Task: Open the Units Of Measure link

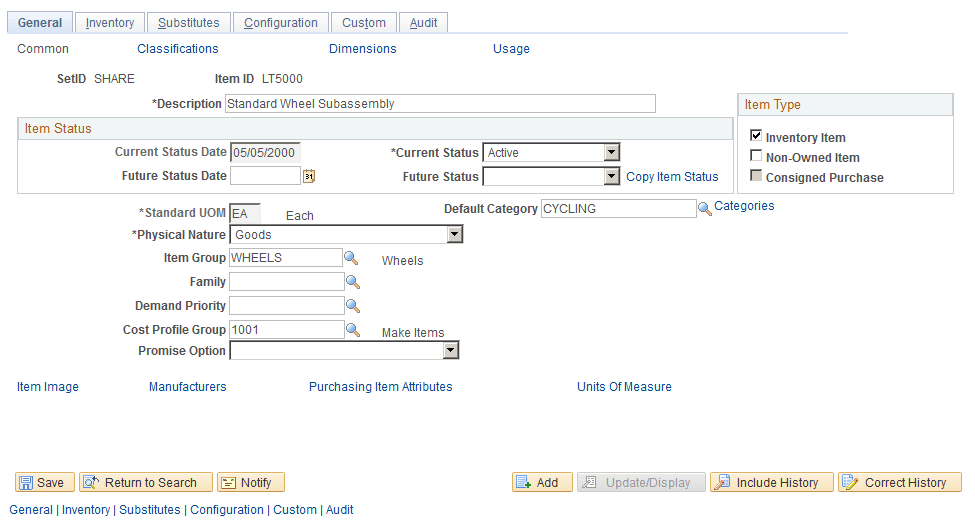Action: 624,387
